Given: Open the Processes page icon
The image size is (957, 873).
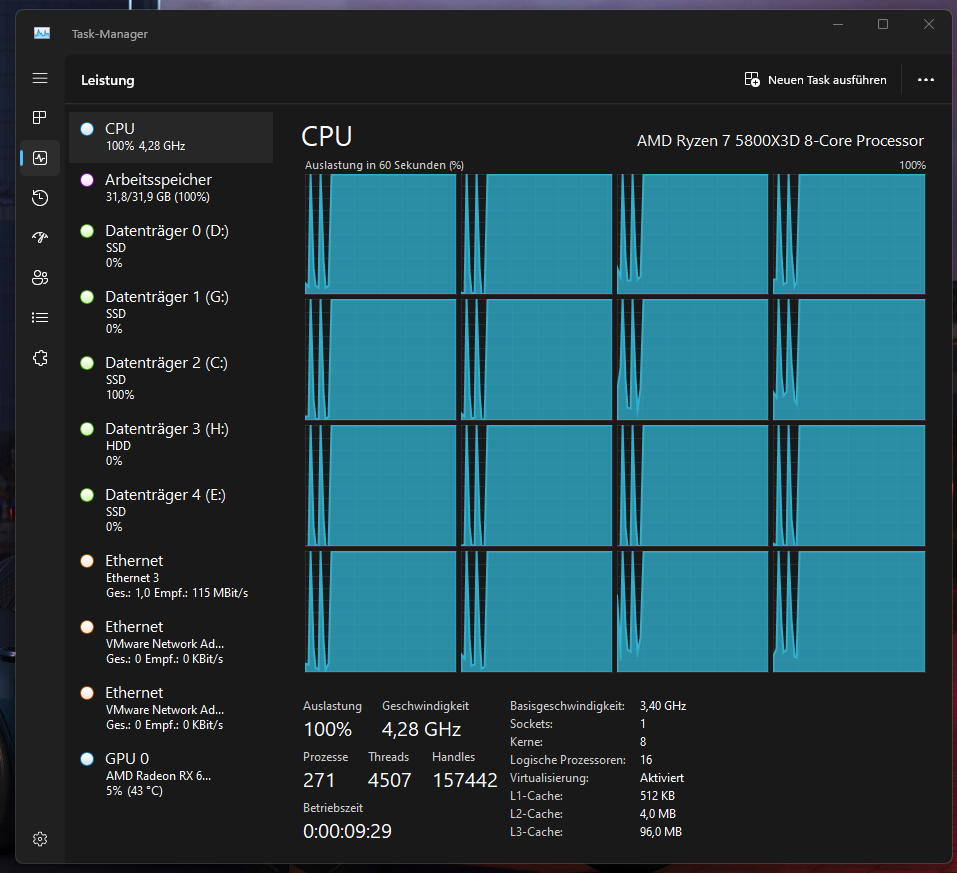Looking at the screenshot, I should point(40,118).
